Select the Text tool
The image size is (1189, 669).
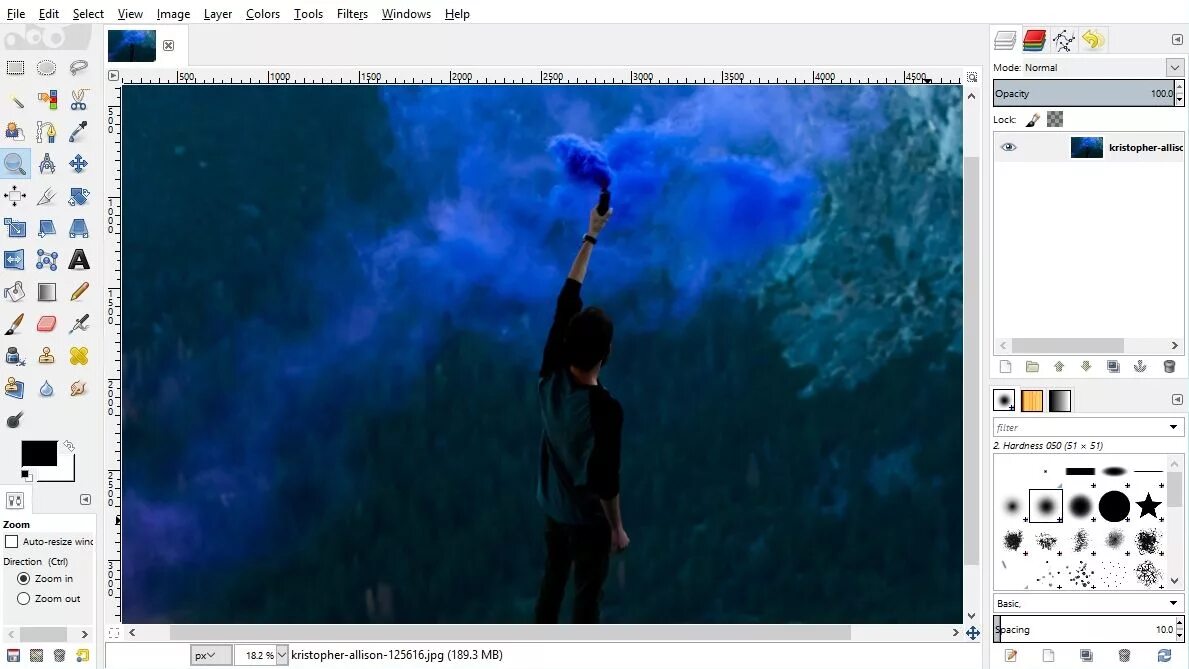(78, 260)
